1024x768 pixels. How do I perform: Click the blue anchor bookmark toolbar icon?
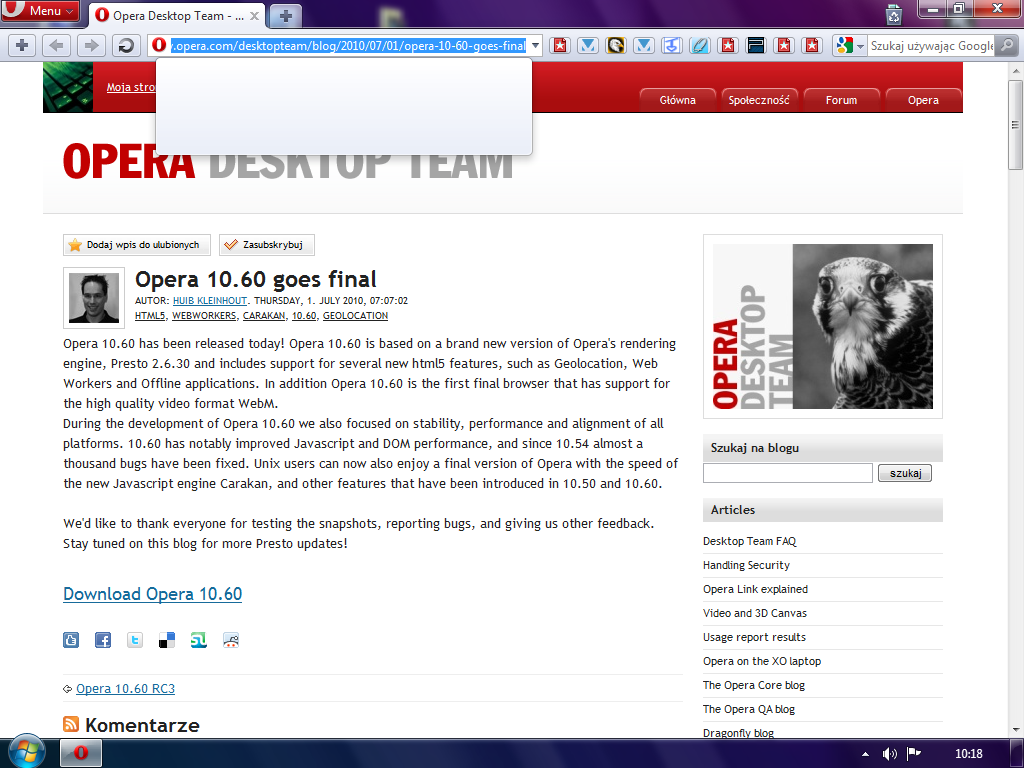coord(671,45)
